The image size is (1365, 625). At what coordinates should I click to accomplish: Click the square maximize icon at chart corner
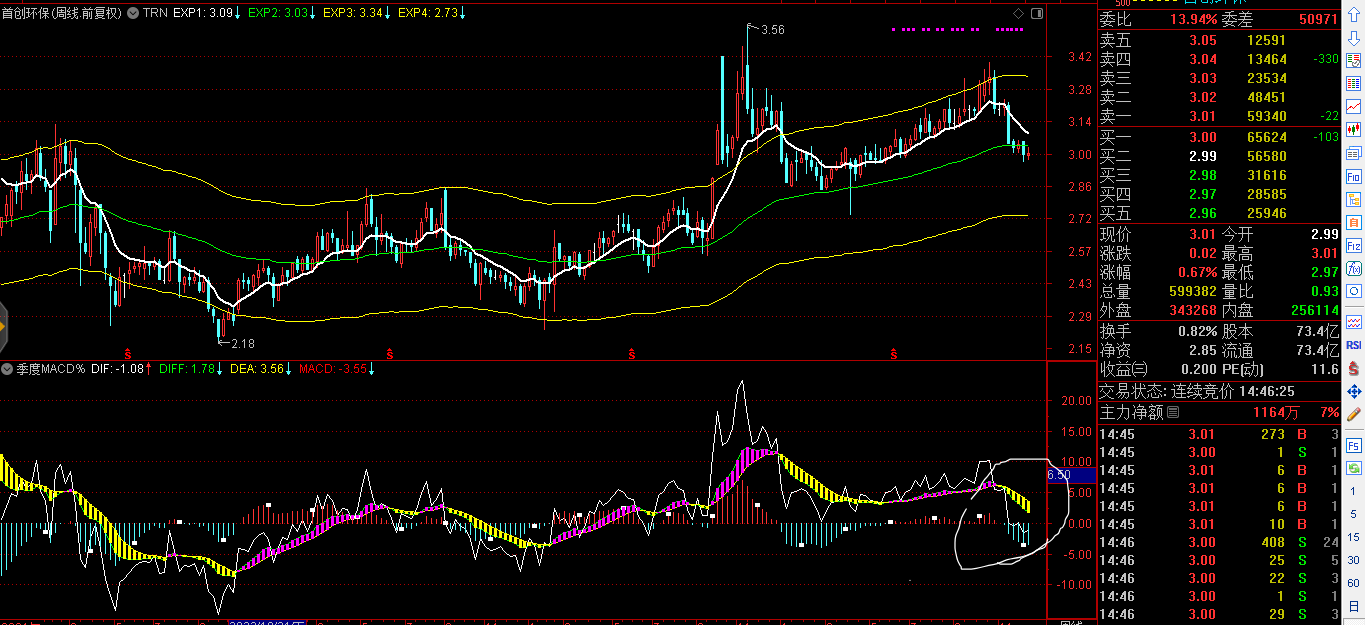point(1035,13)
